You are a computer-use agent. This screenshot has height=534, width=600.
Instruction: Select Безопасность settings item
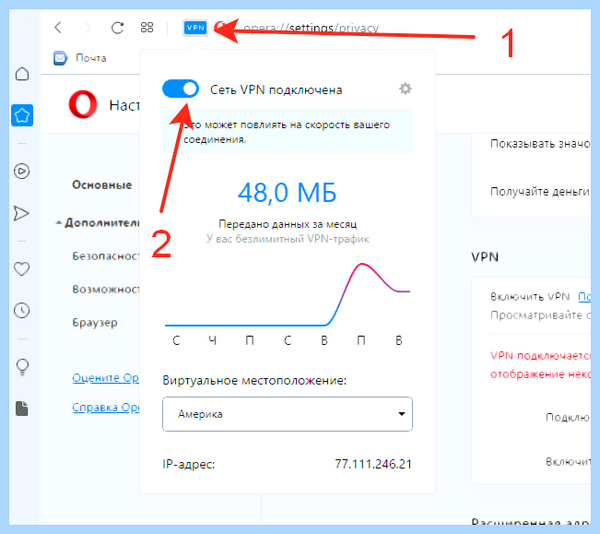[106, 256]
